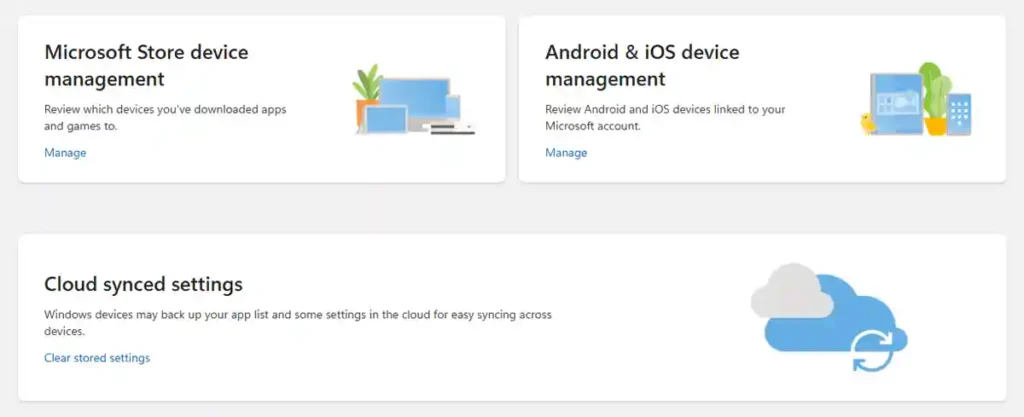This screenshot has width=1024, height=417.
Task: Select the Microsoft Store device management heading
Action: (x=146, y=65)
